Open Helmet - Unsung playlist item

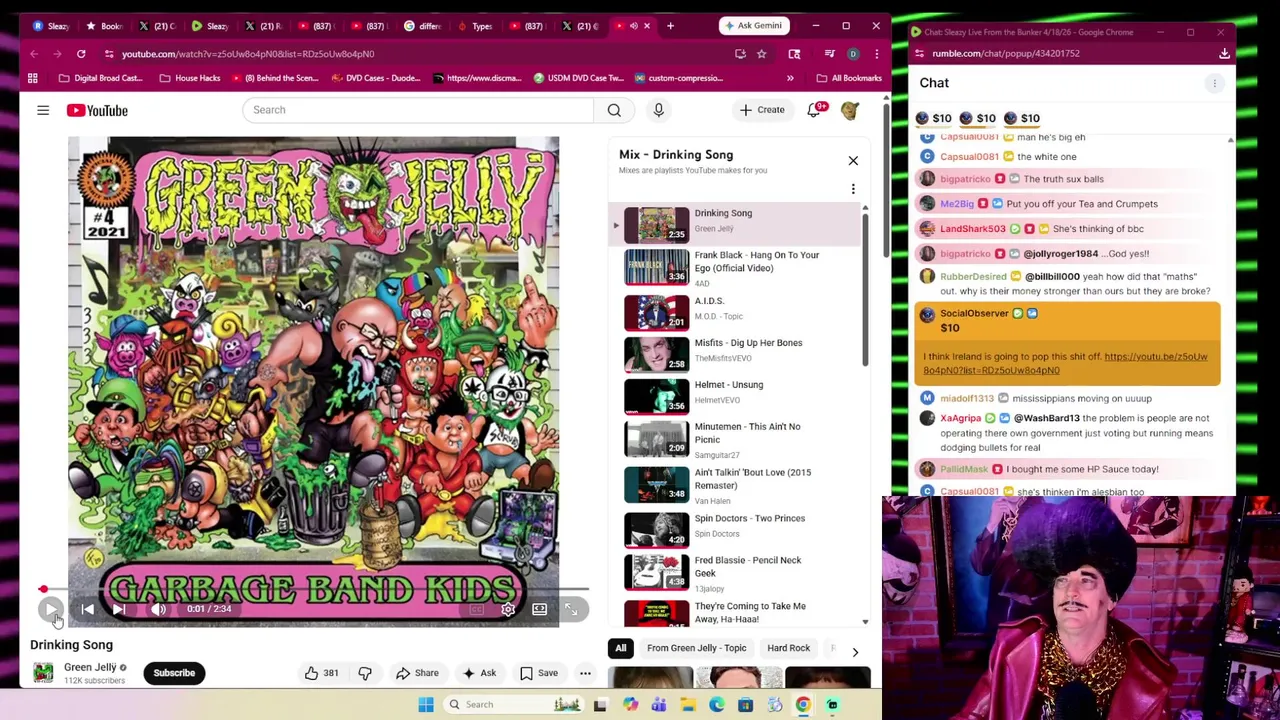[x=737, y=395]
